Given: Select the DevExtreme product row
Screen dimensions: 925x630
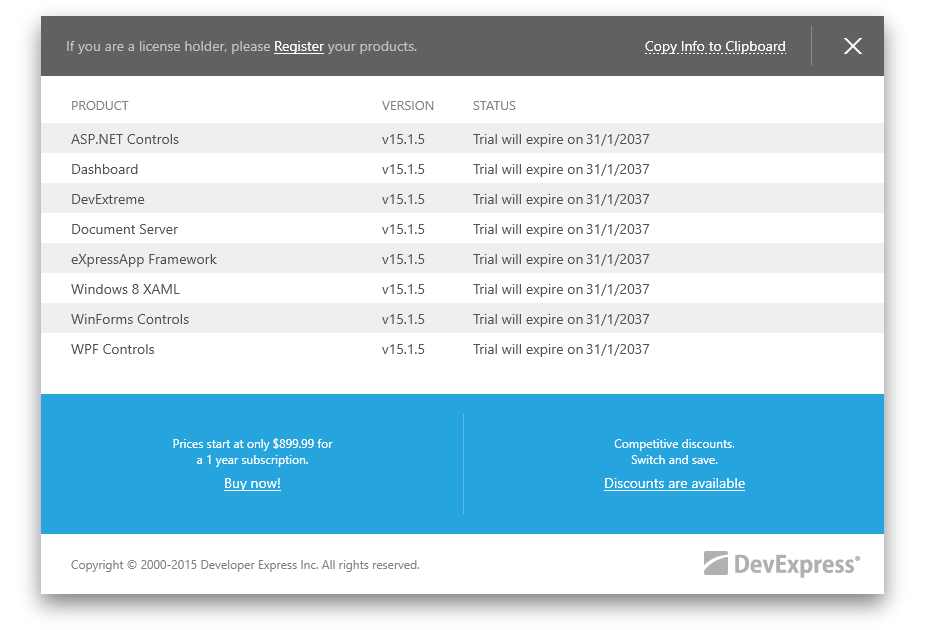Looking at the screenshot, I should coord(108,199).
